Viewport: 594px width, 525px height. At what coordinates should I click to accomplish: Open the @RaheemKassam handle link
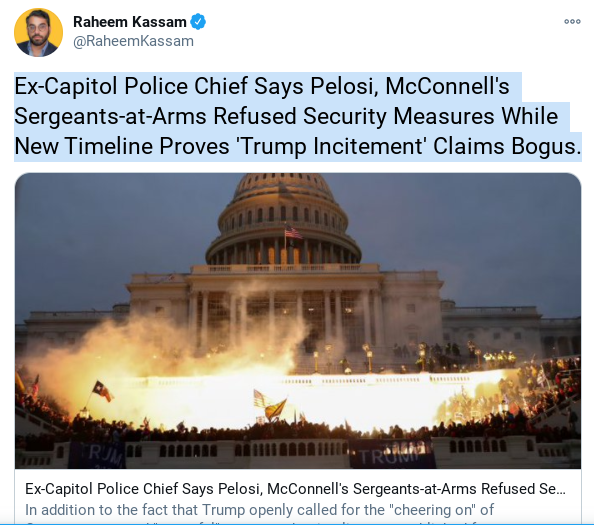tap(133, 41)
